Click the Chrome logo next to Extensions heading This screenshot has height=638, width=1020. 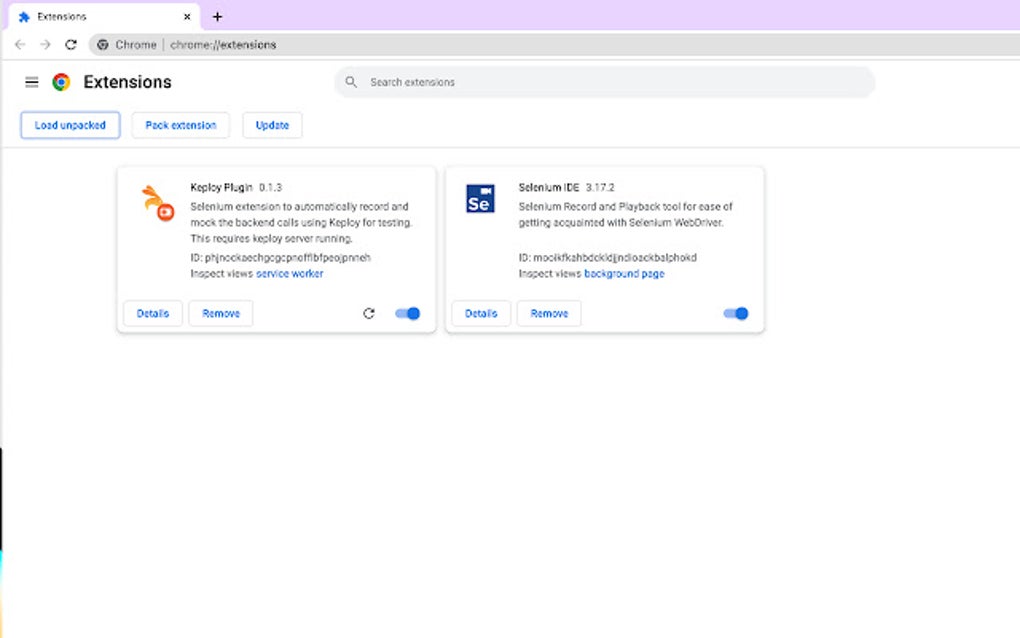pos(62,82)
